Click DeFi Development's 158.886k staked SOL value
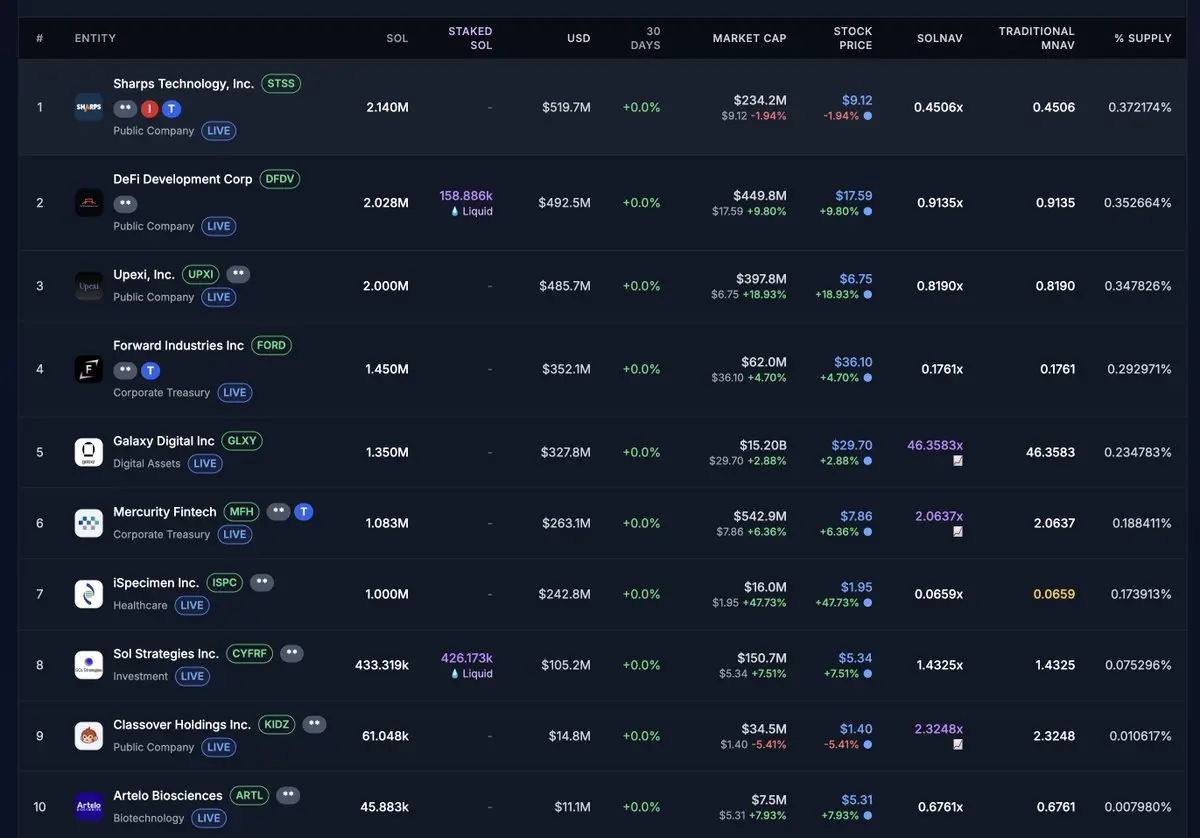 466,196
